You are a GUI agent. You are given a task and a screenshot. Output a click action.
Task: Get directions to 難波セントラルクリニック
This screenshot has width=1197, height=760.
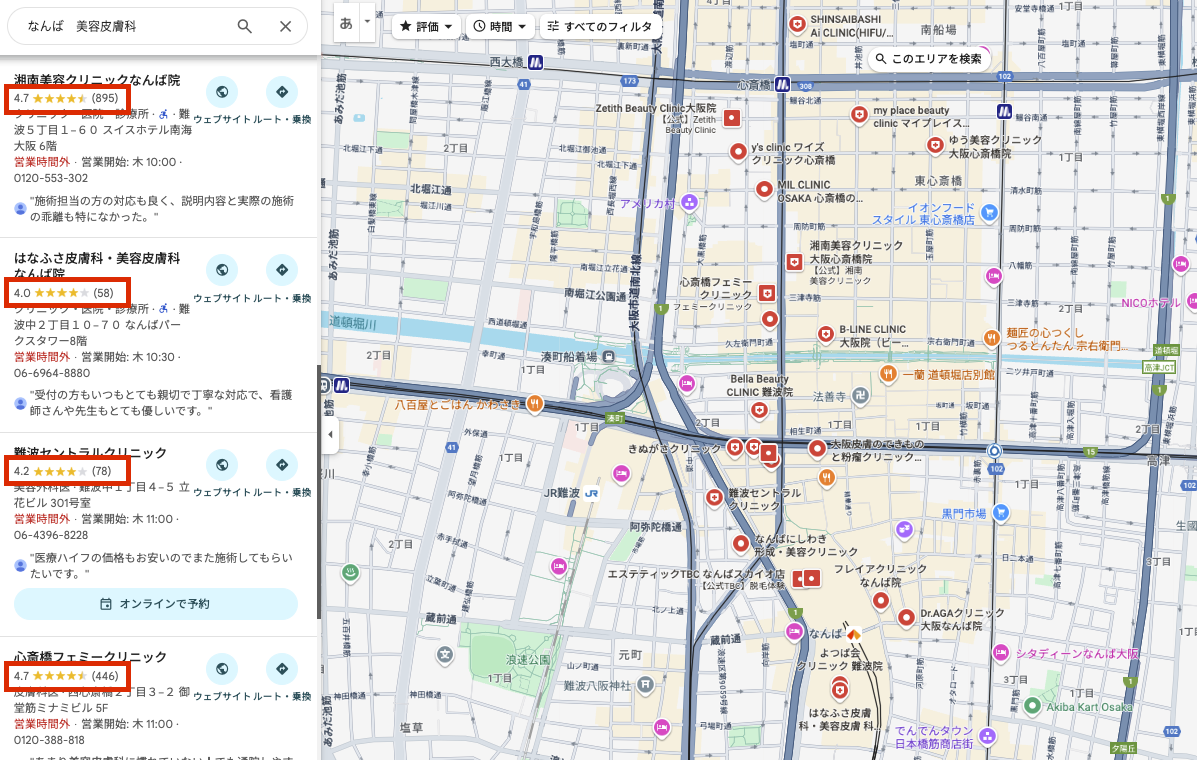(x=282, y=465)
